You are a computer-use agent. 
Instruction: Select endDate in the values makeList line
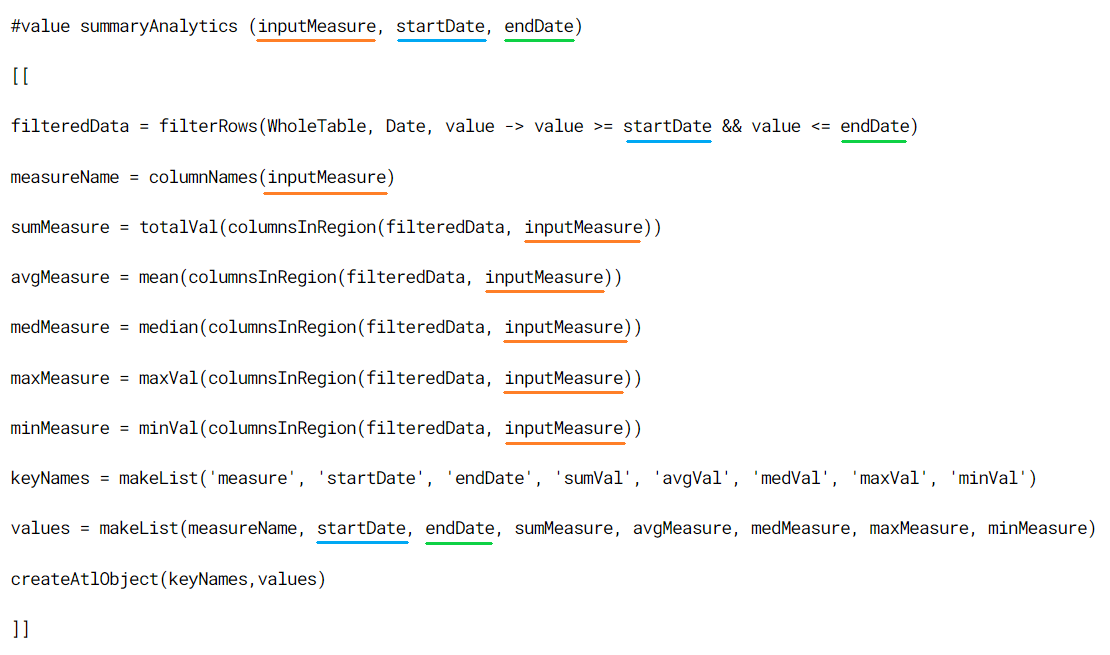coord(458,528)
